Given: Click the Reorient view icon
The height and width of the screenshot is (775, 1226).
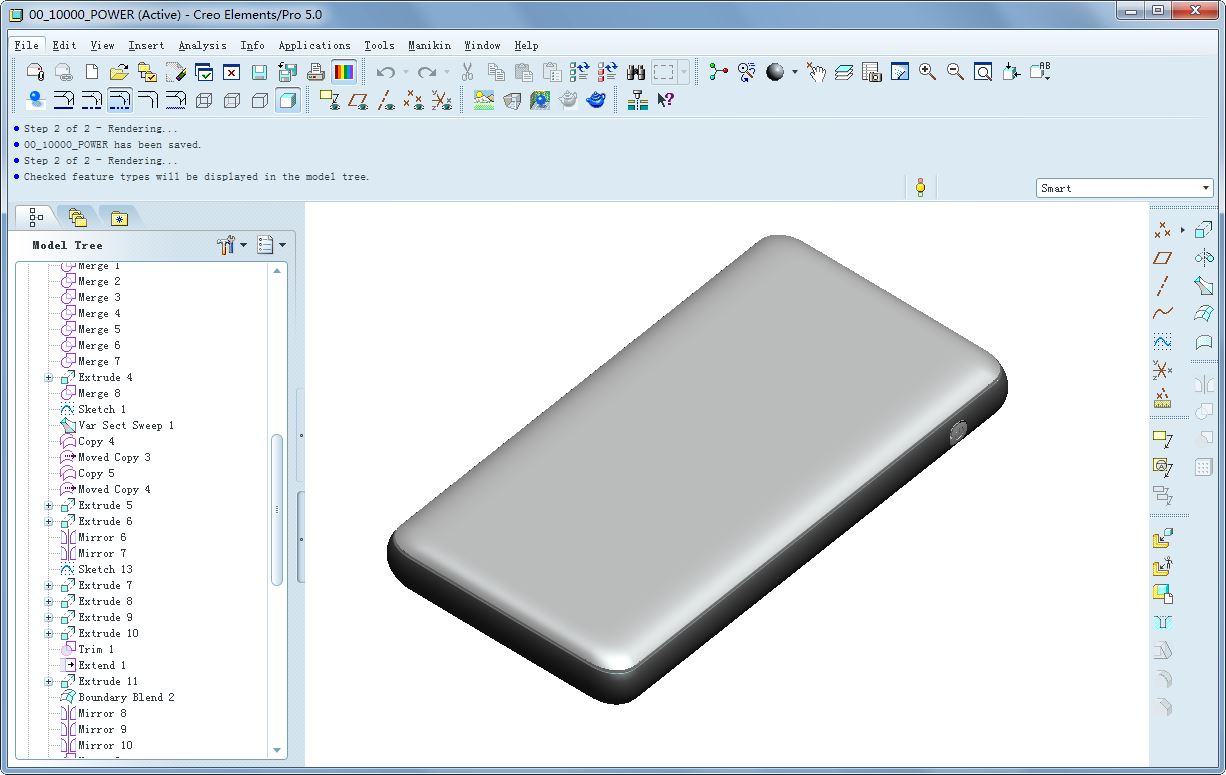Looking at the screenshot, I should pos(1011,72).
